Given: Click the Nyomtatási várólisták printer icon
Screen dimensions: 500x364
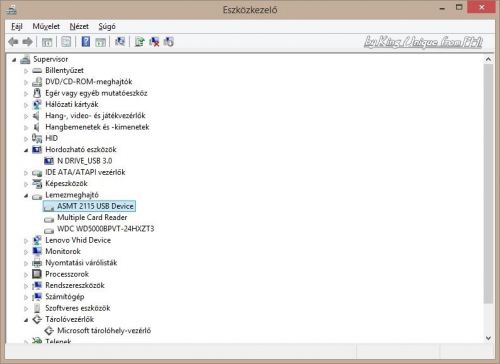Looking at the screenshot, I should click(x=37, y=263).
